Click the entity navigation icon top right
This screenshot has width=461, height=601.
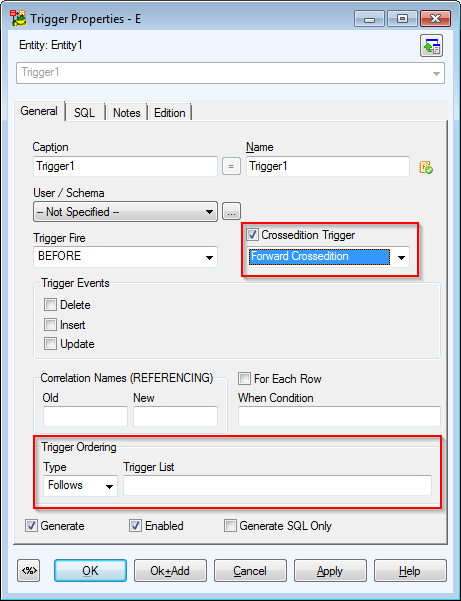click(x=431, y=46)
